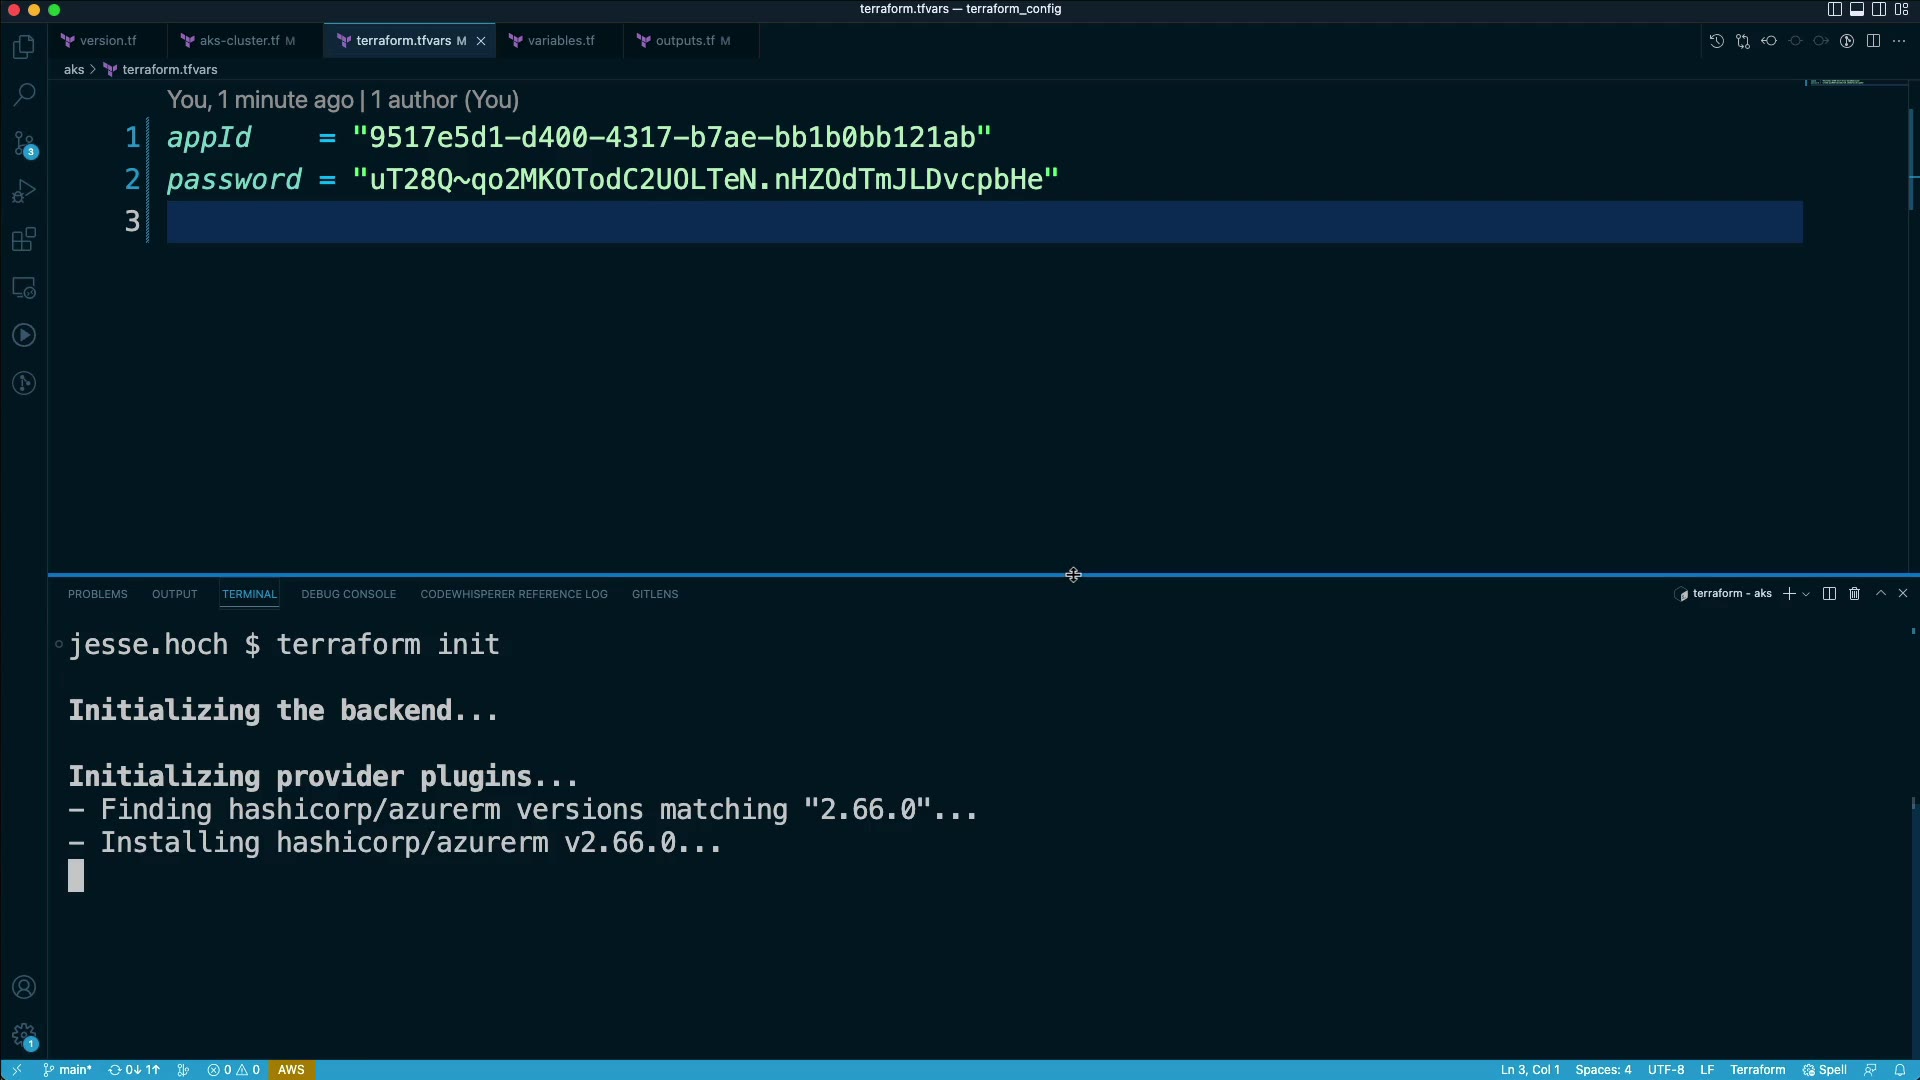Open Run and Debug view
Screen dimensions: 1920x1080
pos(24,191)
